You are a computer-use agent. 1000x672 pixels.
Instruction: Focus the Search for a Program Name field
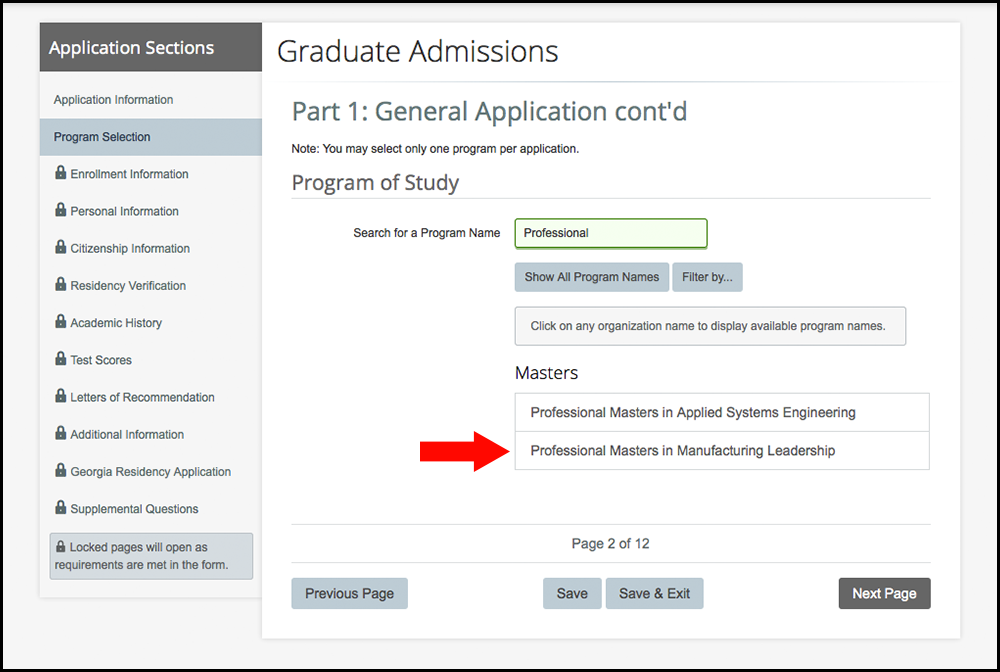pos(610,233)
